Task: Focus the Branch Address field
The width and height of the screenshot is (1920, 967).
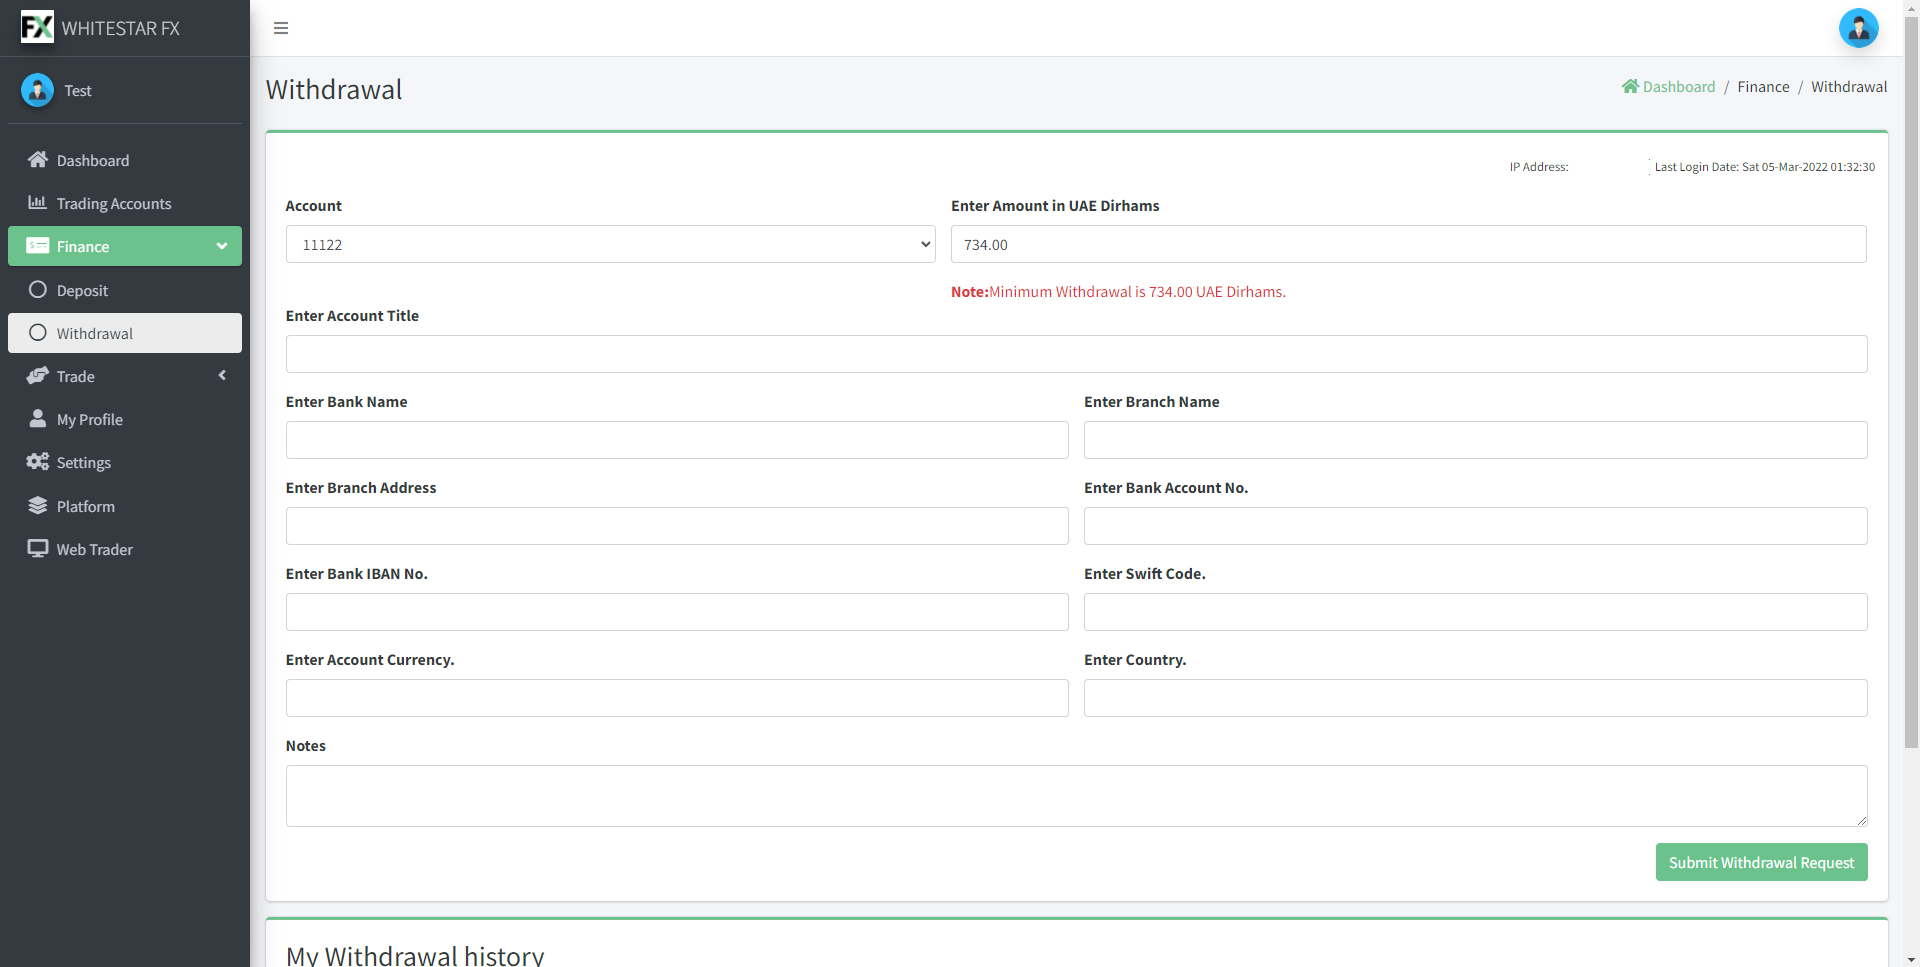Action: pos(677,526)
